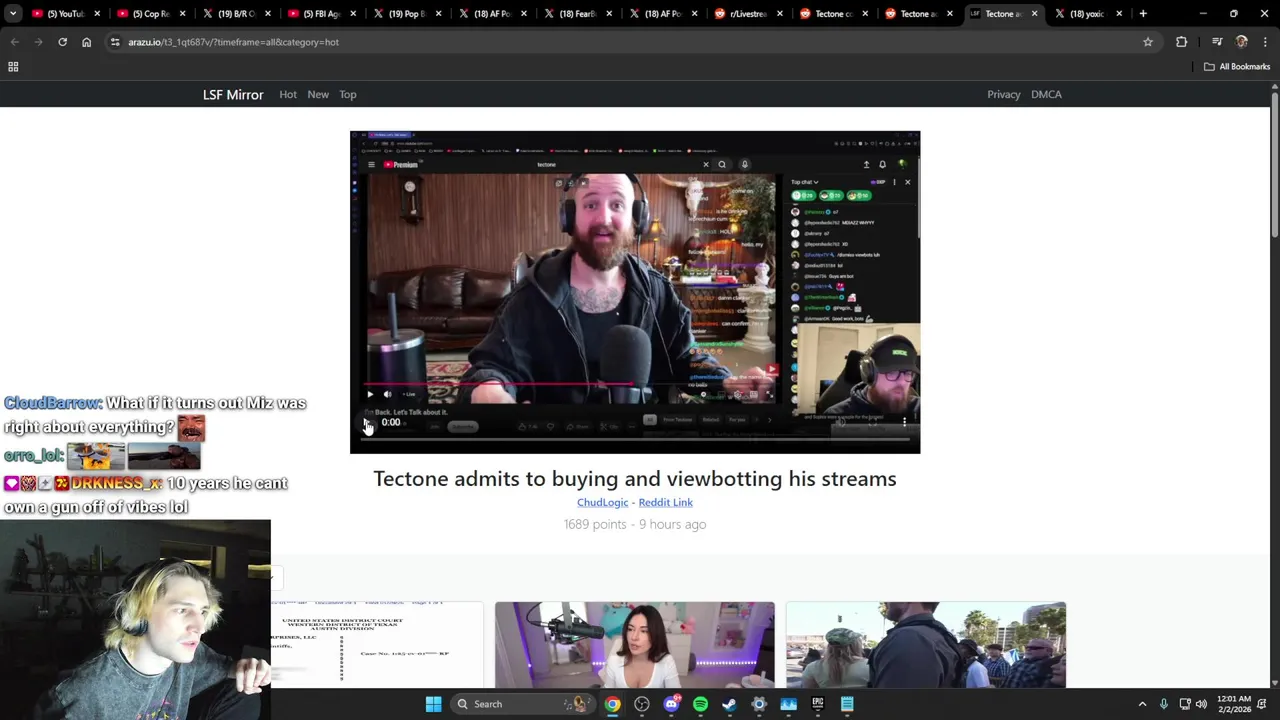Open network settings in system tray
This screenshot has height=720, width=1280.
pyautogui.click(x=1185, y=704)
